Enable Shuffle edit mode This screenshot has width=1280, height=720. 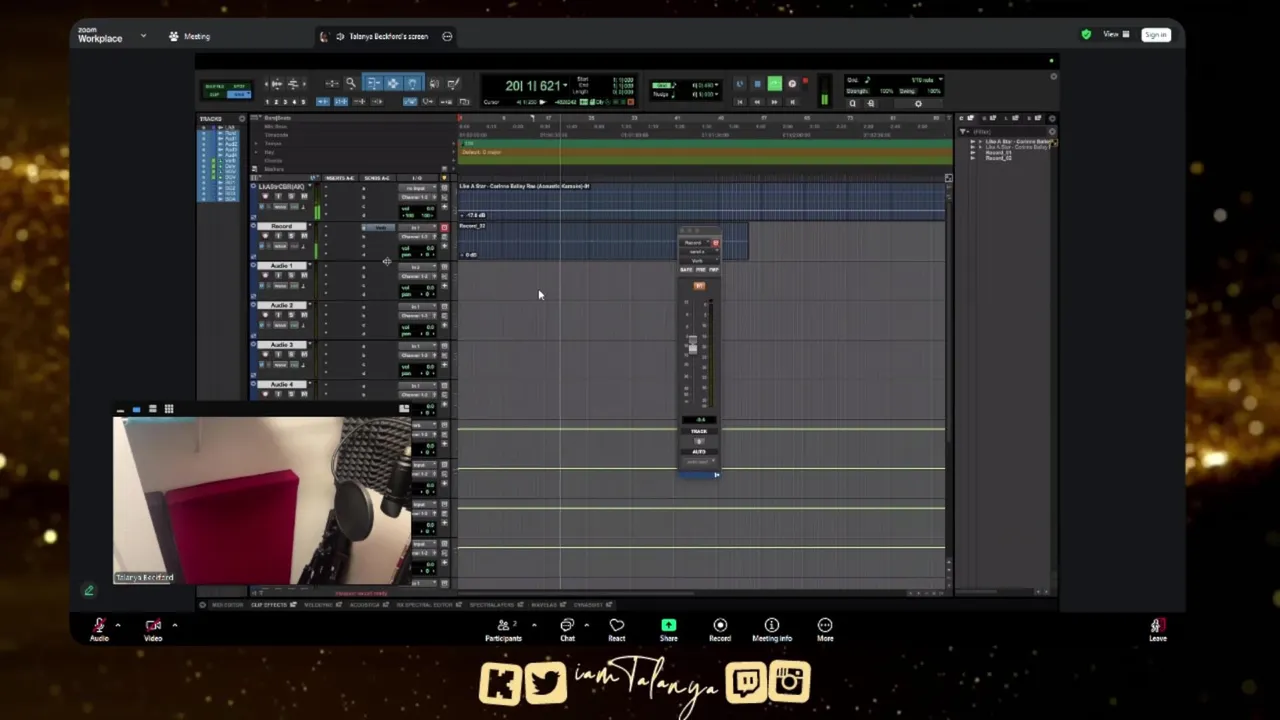pos(214,86)
